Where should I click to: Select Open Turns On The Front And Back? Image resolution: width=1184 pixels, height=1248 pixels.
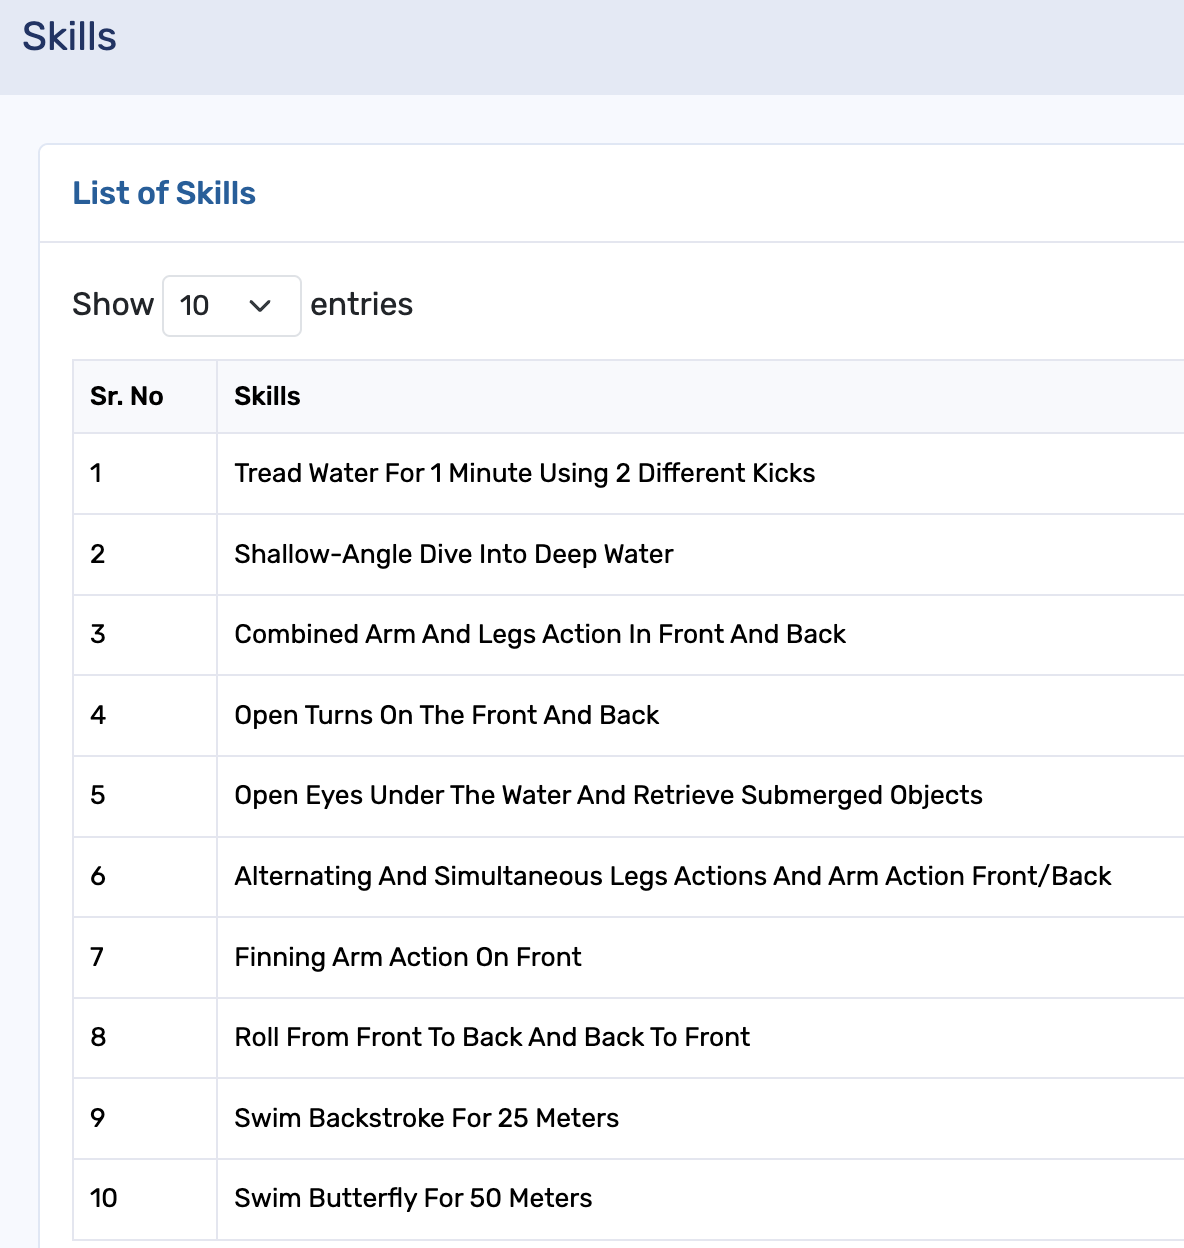coord(446,715)
